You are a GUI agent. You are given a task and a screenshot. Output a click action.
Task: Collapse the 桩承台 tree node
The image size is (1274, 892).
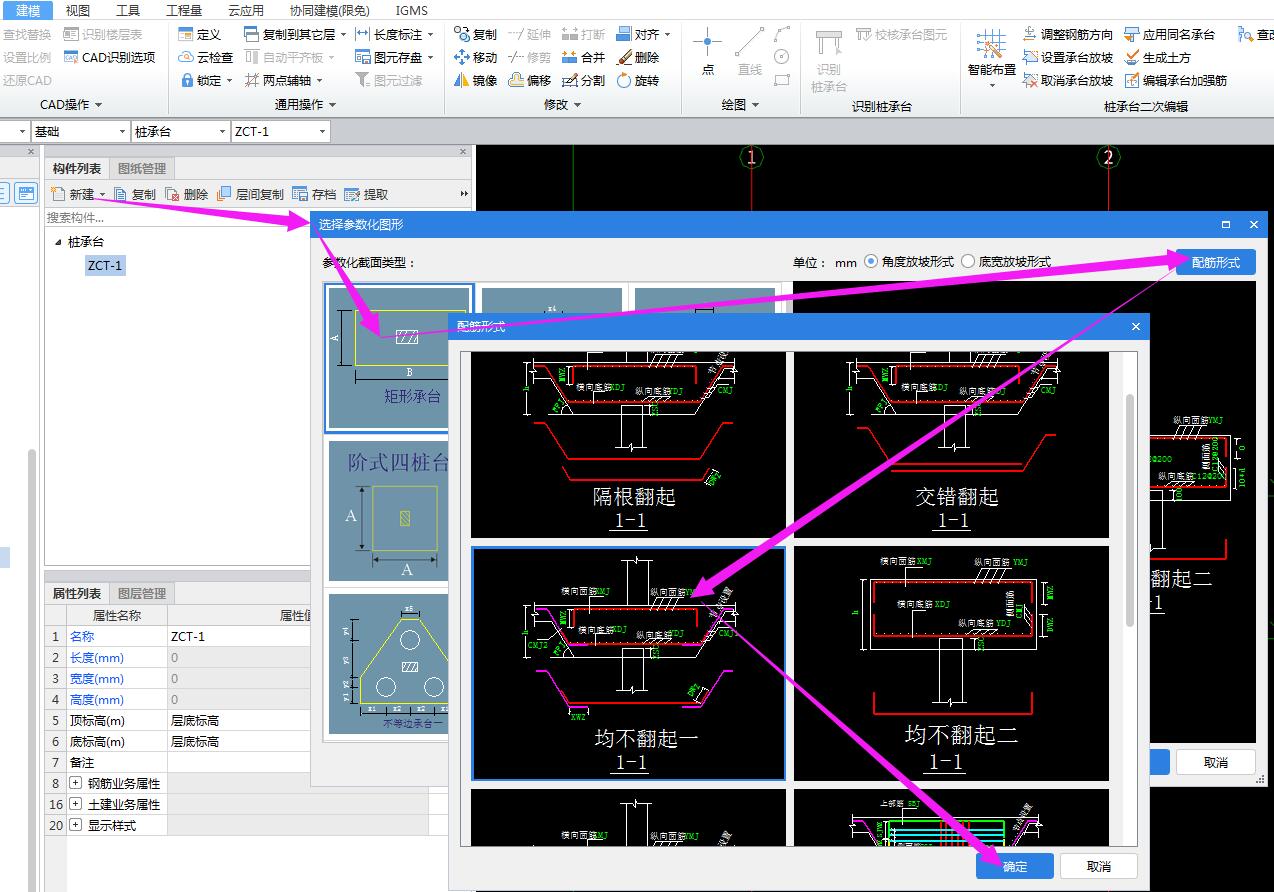(58, 242)
